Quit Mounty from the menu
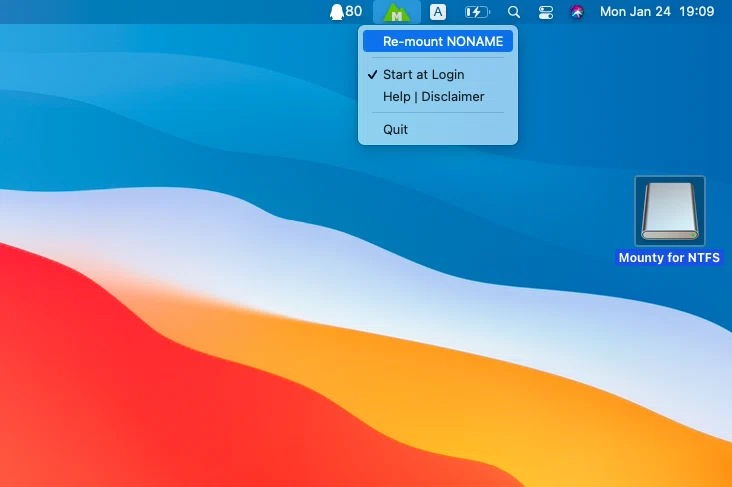The height and width of the screenshot is (487, 732). 438,129
